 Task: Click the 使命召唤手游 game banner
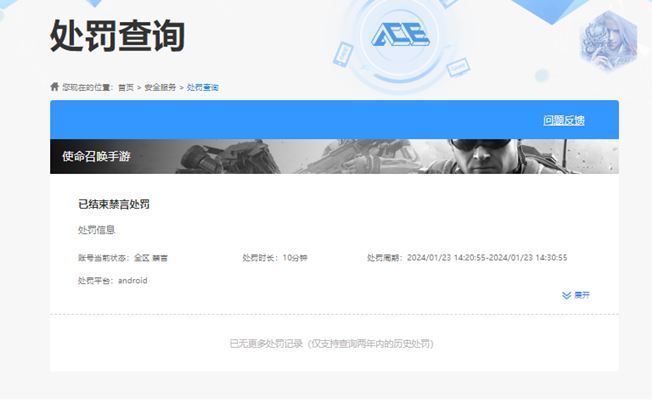(334, 156)
